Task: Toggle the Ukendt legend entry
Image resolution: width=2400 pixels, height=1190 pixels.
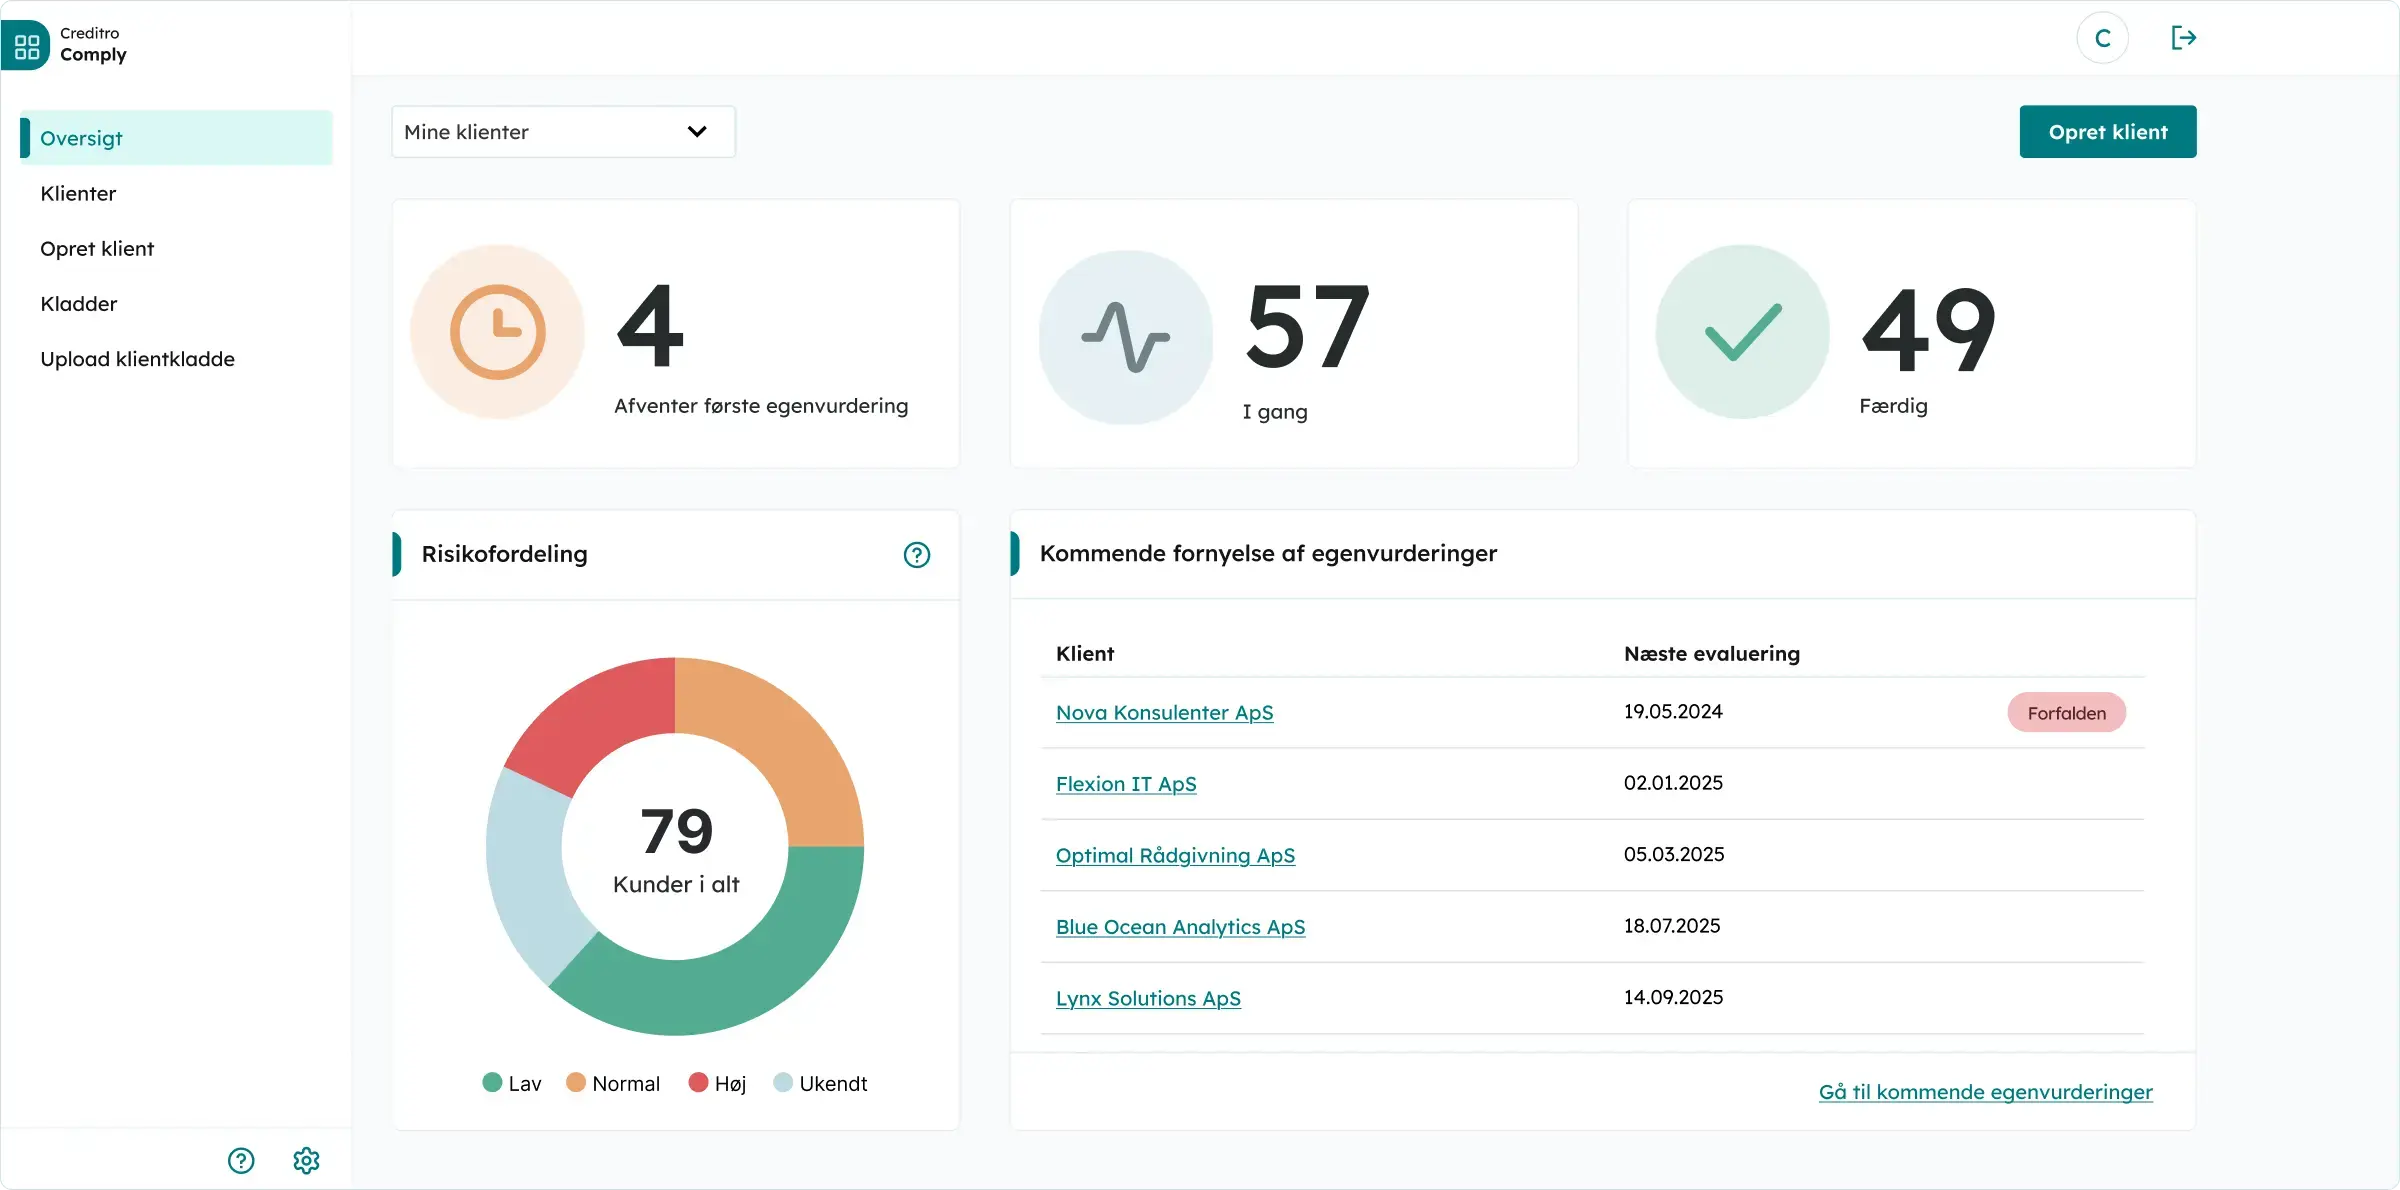Action: pyautogui.click(x=820, y=1083)
